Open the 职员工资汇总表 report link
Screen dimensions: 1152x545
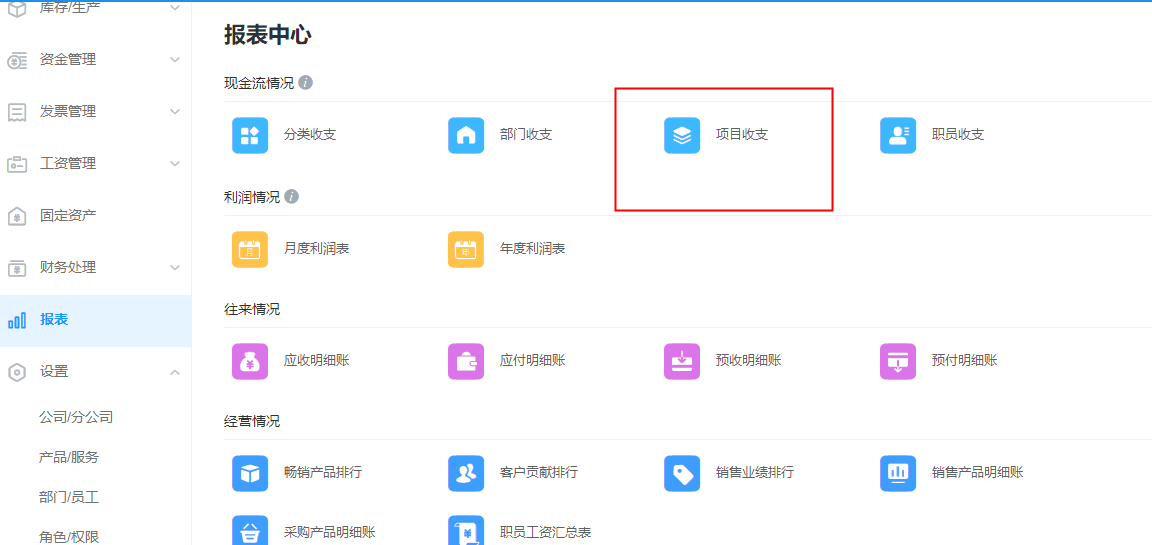[546, 533]
